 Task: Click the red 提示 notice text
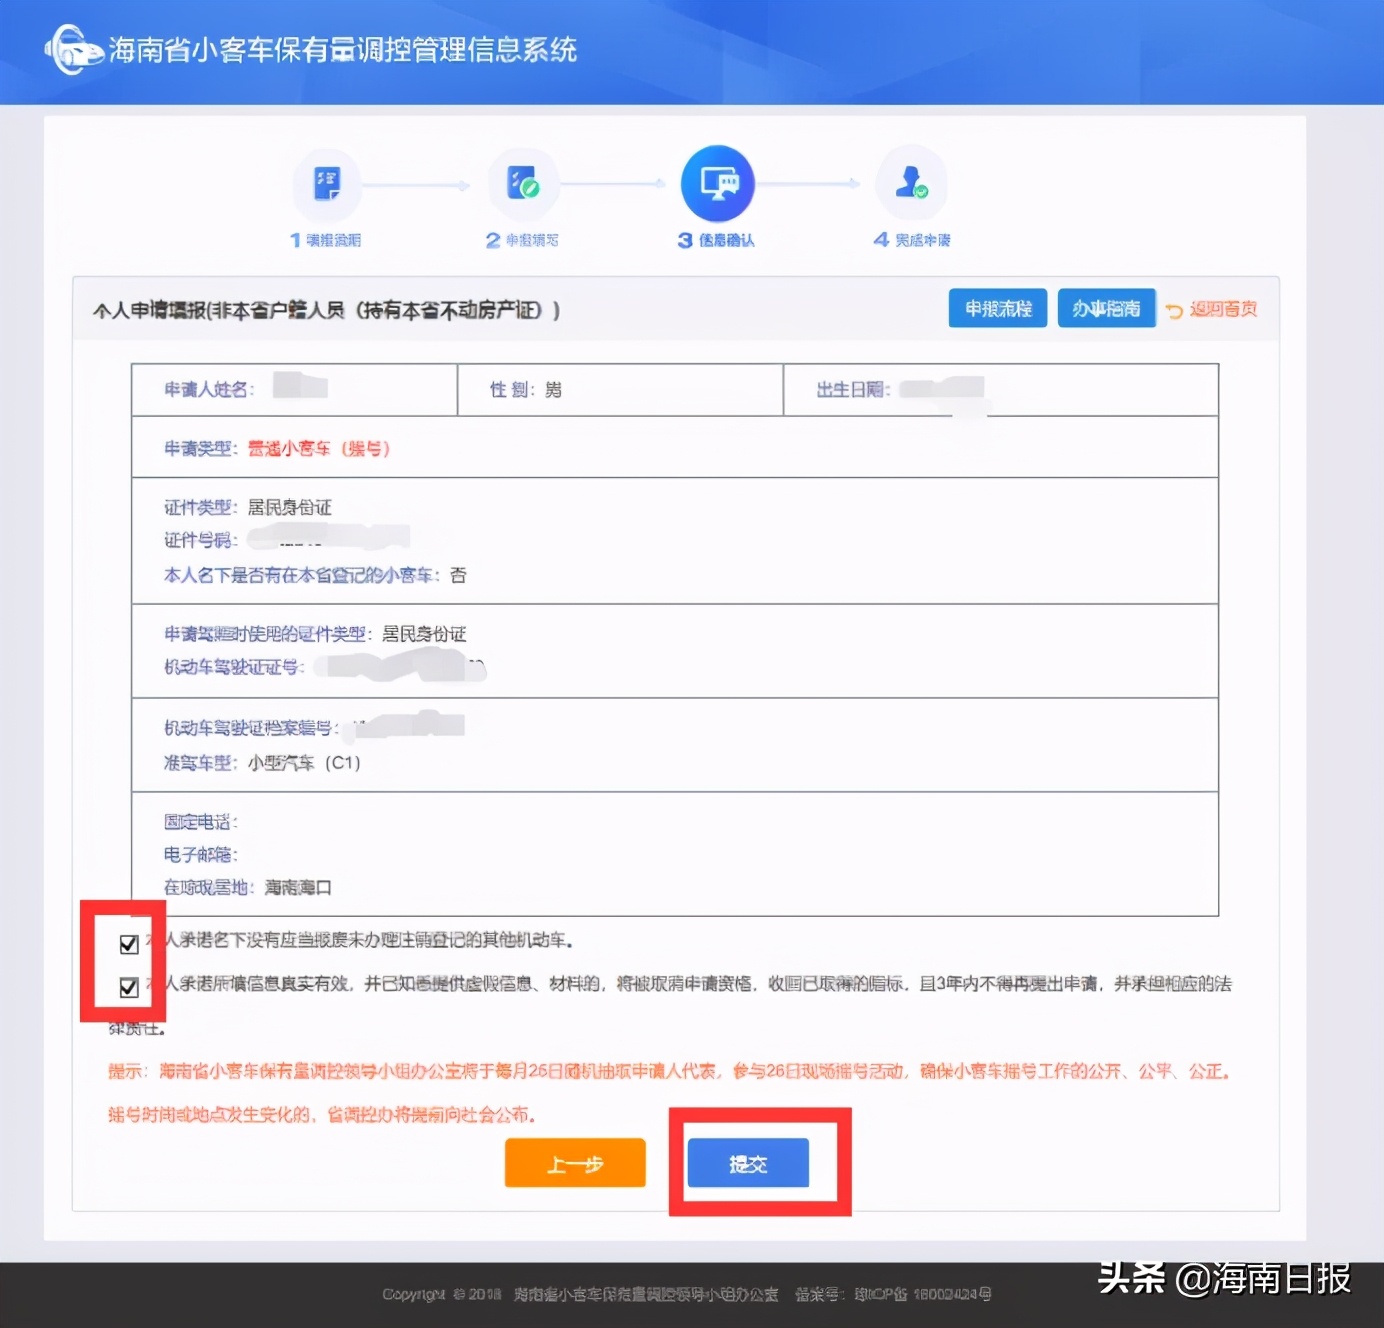tap(669, 1093)
